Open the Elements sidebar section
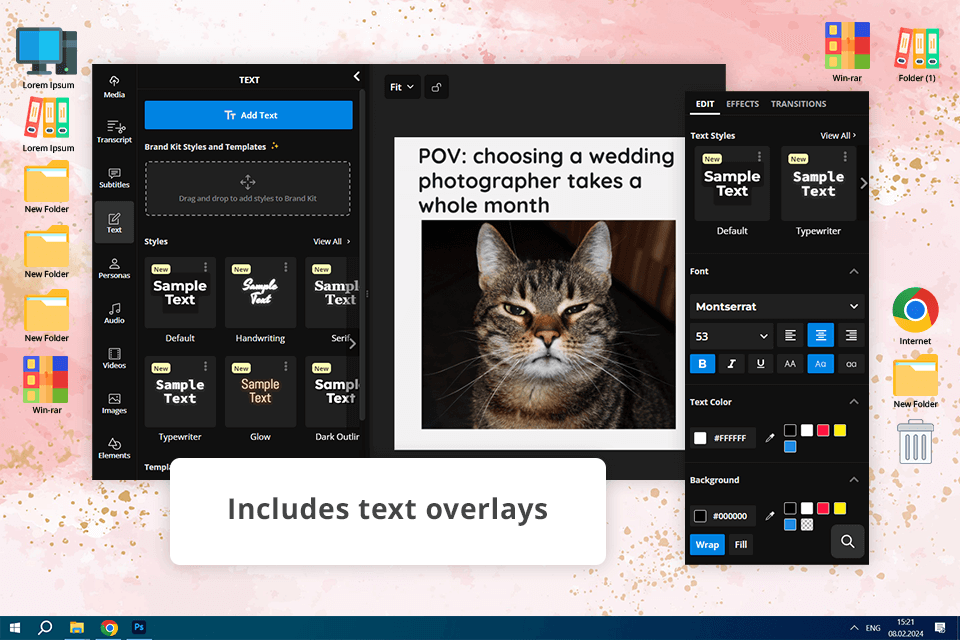 pos(114,448)
